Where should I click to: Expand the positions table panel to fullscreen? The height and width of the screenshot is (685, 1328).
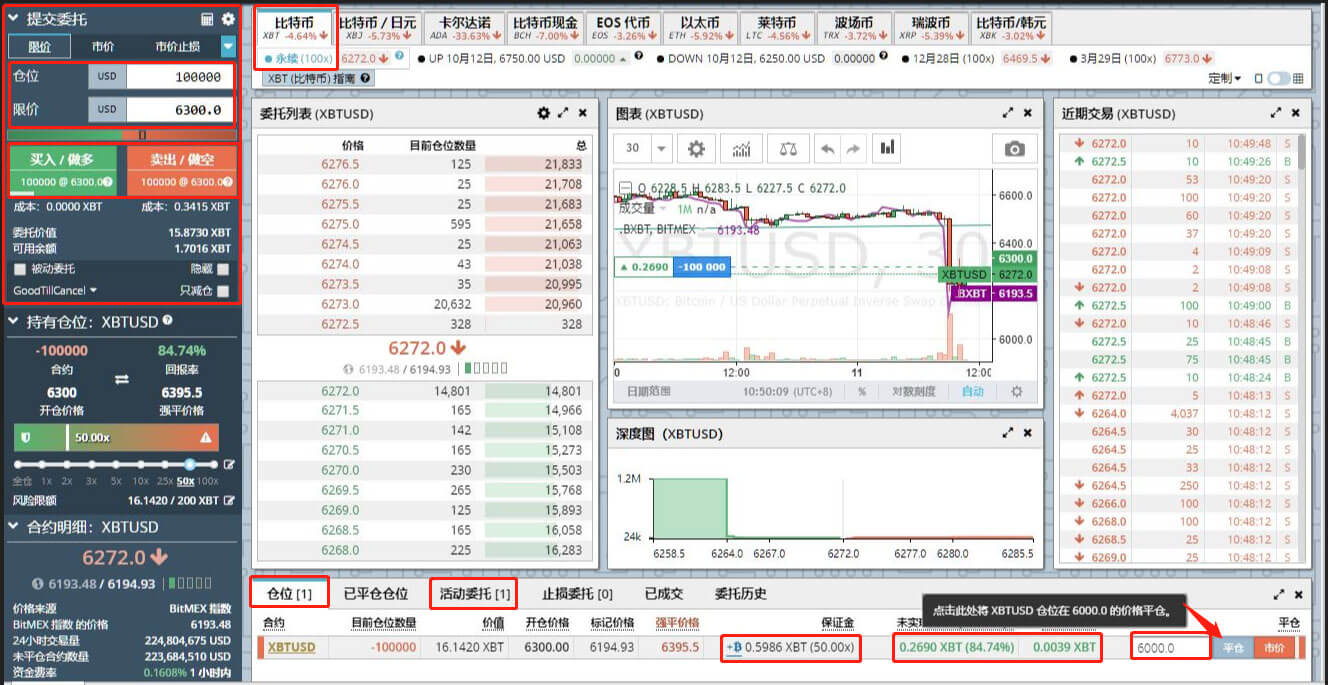(x=1278, y=594)
